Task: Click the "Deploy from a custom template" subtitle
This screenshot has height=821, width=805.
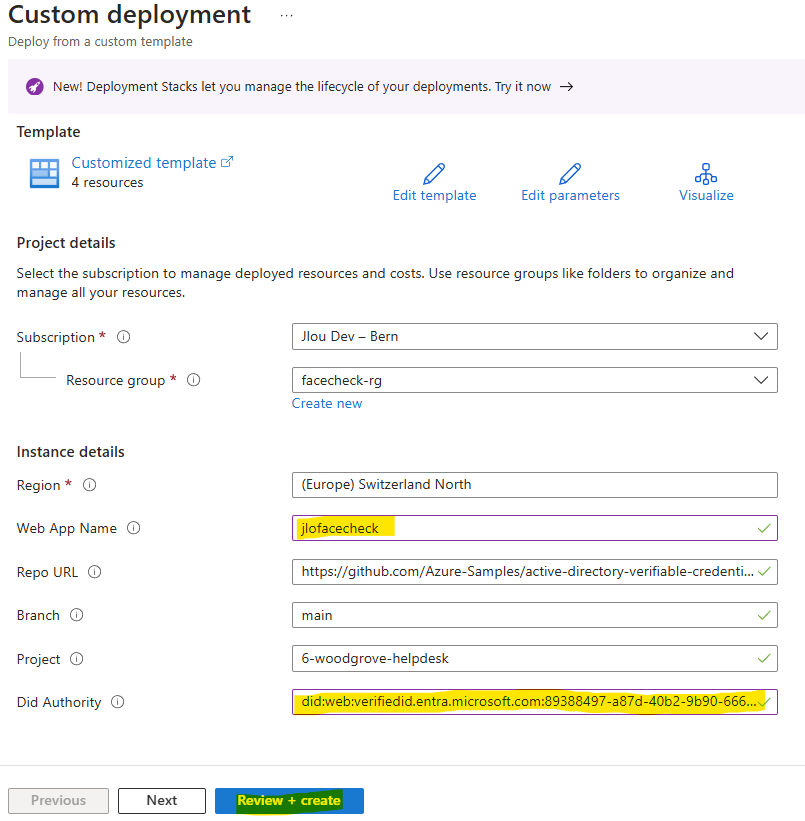Action: 100,42
